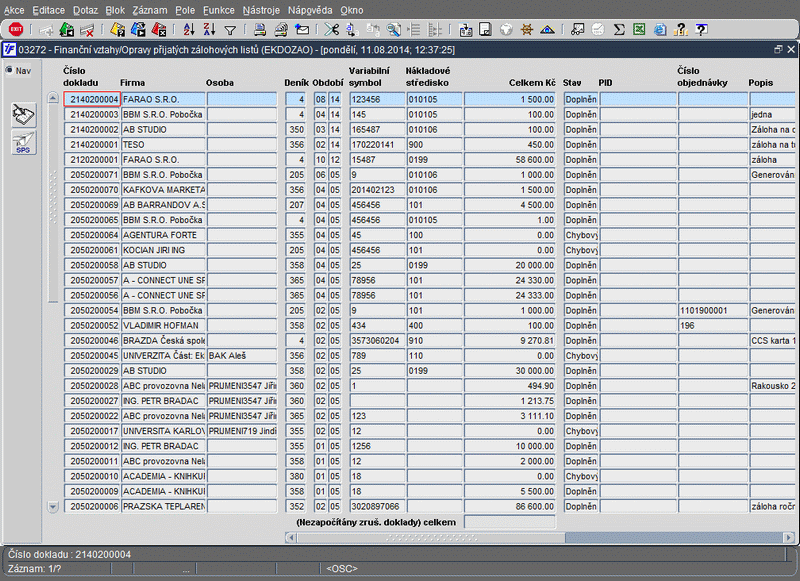Click the magnifier search icon in toolbar
The width and height of the screenshot is (800, 581).
[393, 30]
